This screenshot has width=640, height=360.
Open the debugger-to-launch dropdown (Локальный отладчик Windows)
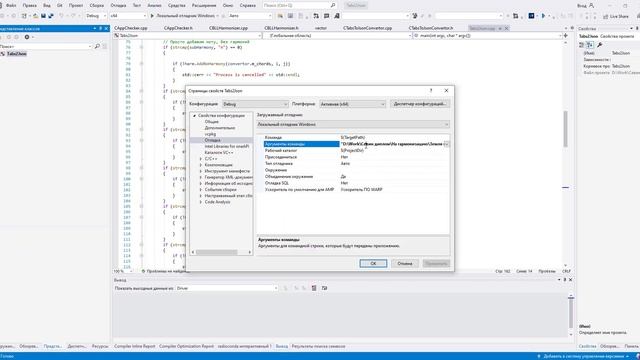[x=353, y=124]
